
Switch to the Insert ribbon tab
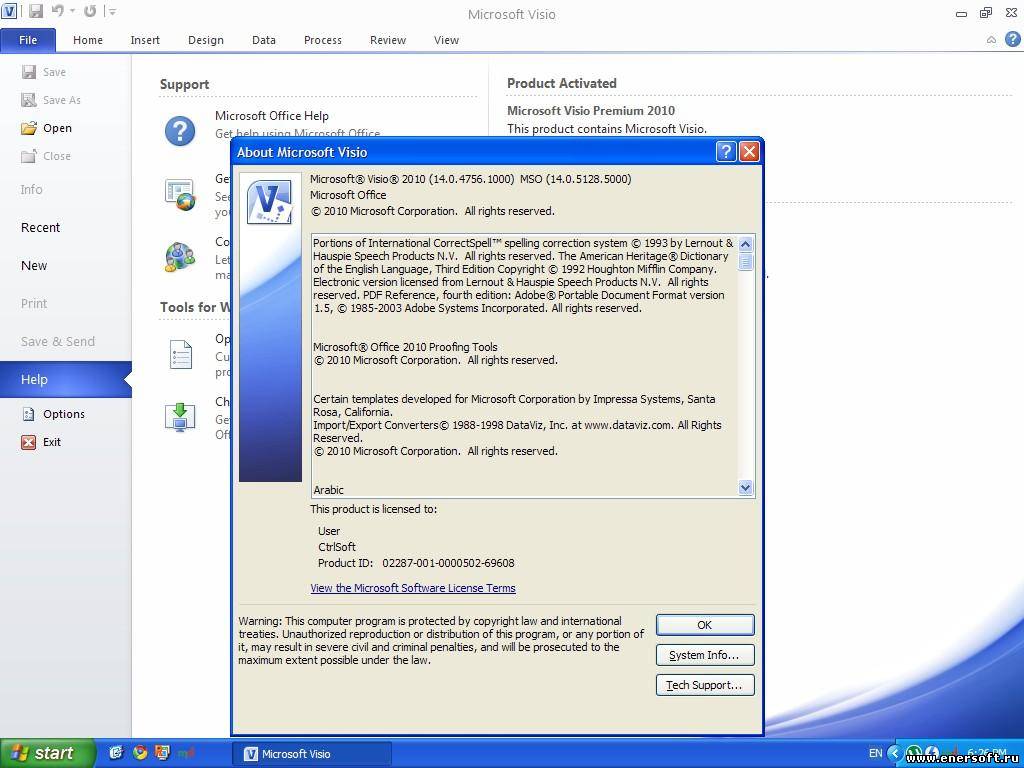tap(145, 40)
